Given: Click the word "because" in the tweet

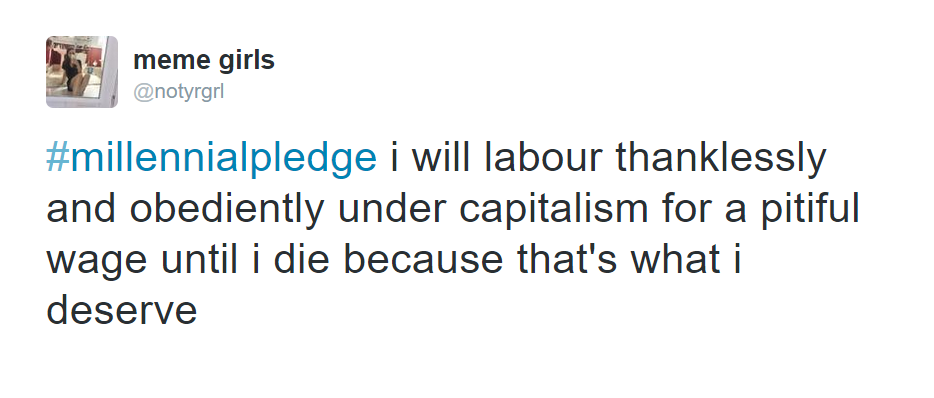Looking at the screenshot, I should 424,259.
